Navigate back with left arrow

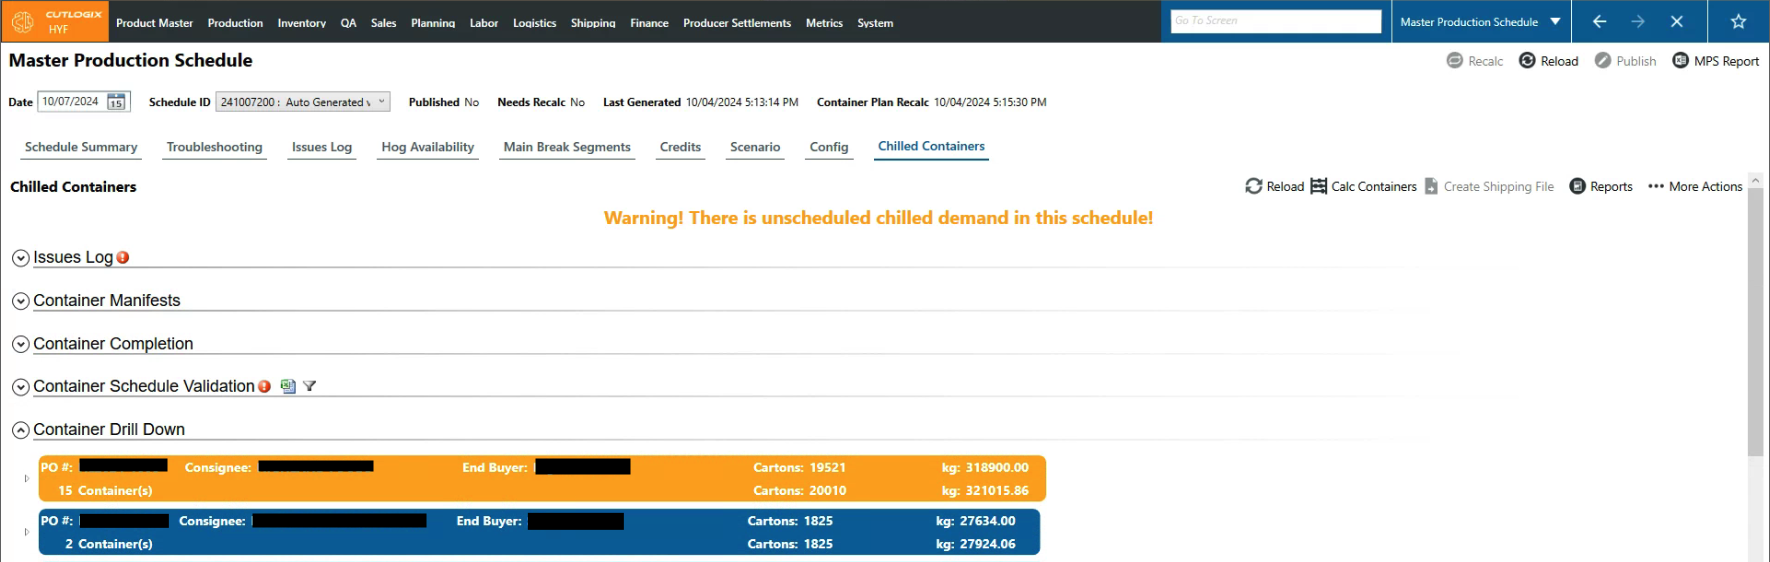point(1599,22)
